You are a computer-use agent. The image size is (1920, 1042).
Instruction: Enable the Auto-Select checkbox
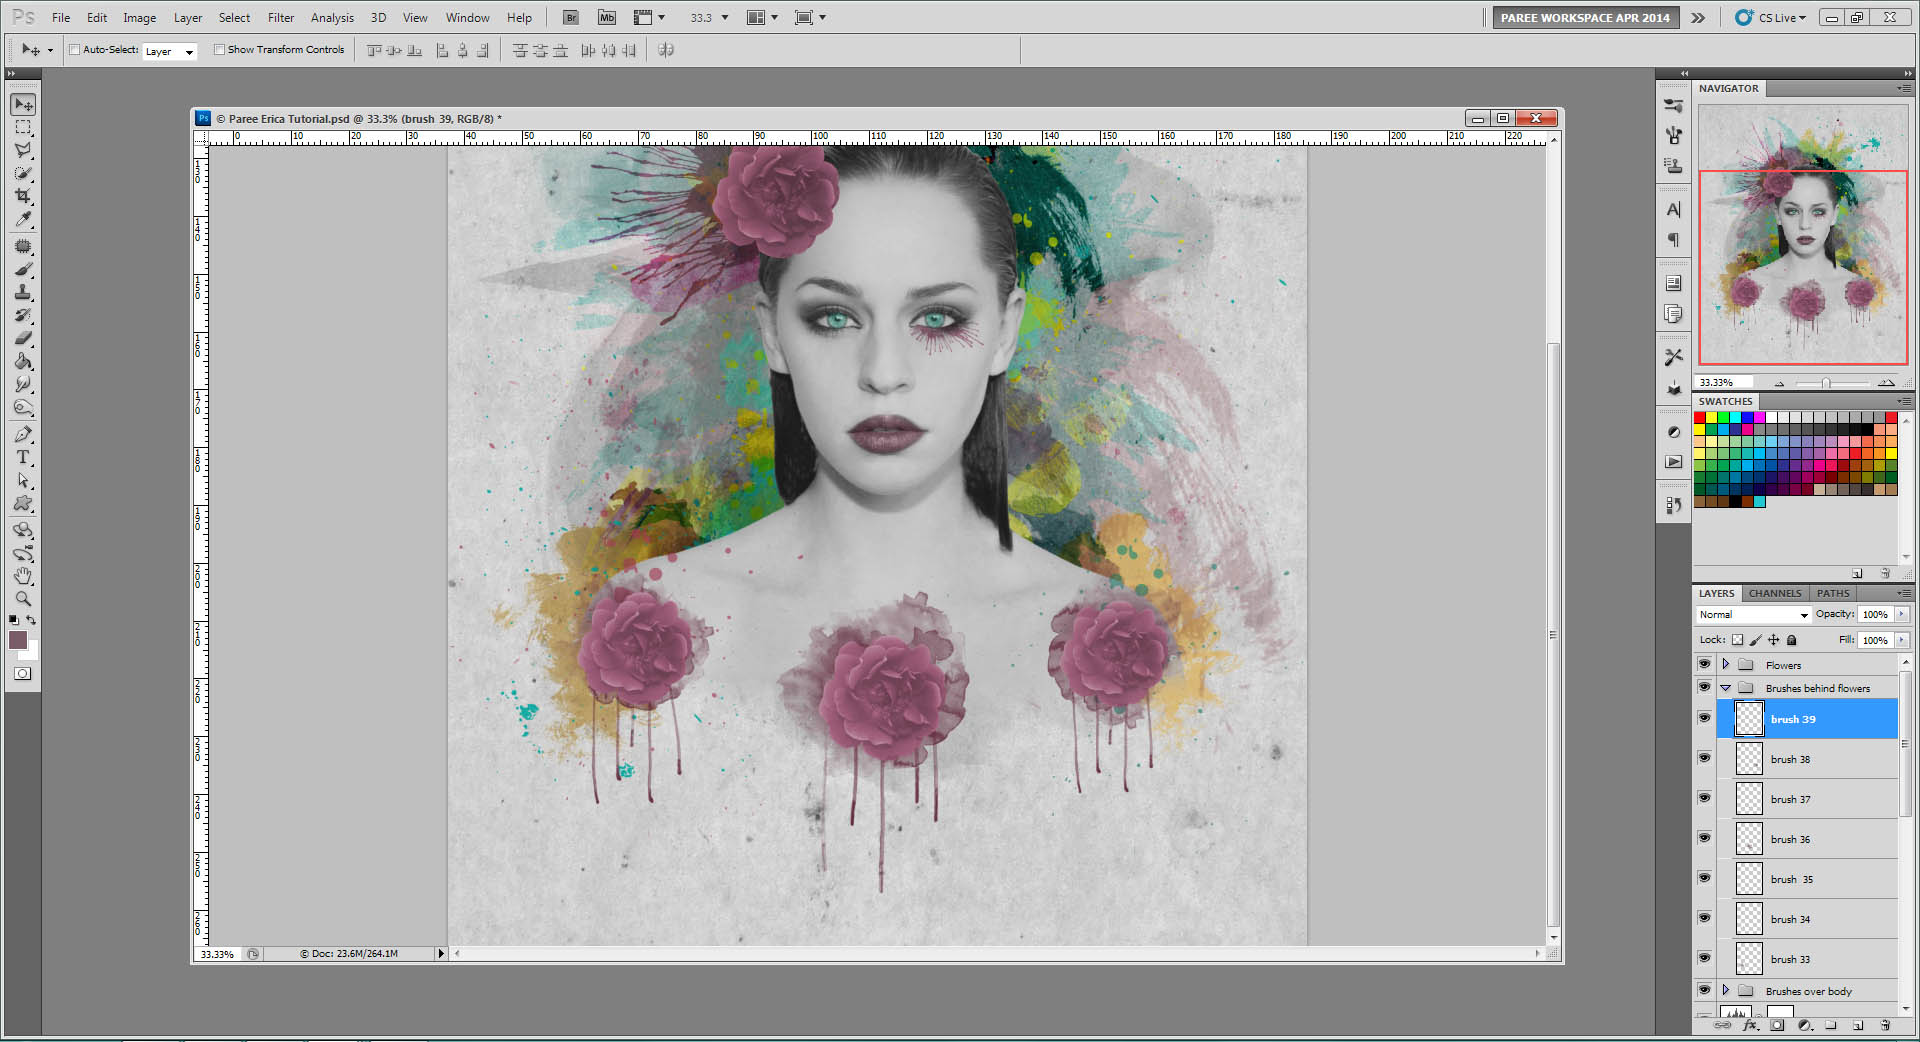[x=75, y=50]
